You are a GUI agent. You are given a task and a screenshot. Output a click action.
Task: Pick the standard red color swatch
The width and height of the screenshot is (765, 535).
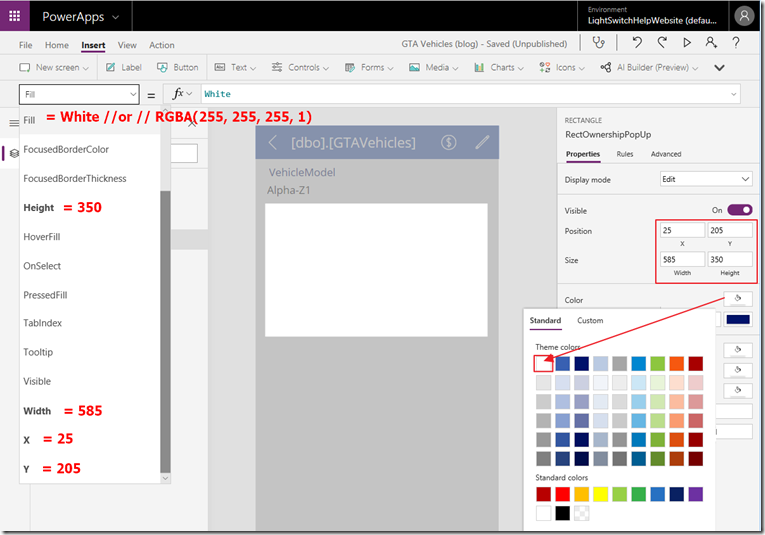562,494
